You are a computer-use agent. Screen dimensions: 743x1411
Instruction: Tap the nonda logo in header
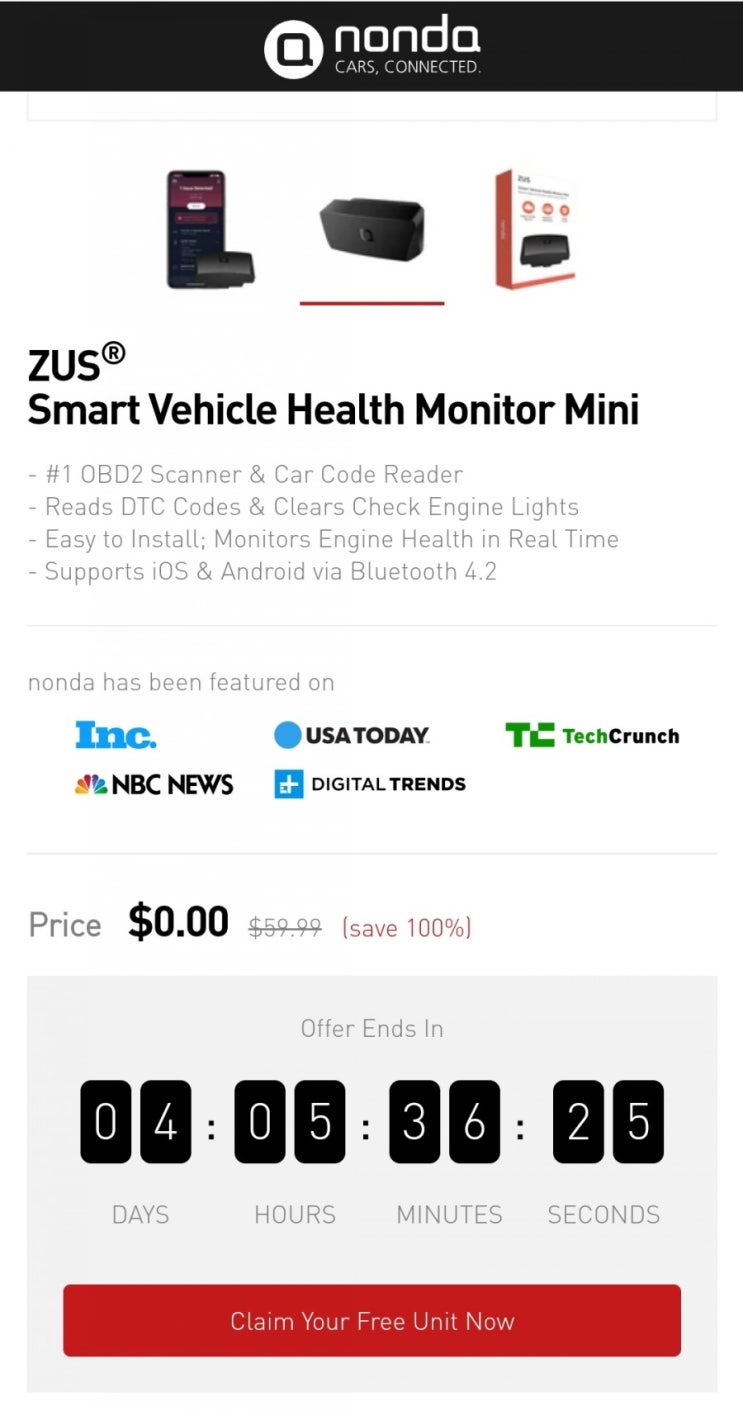pos(372,47)
